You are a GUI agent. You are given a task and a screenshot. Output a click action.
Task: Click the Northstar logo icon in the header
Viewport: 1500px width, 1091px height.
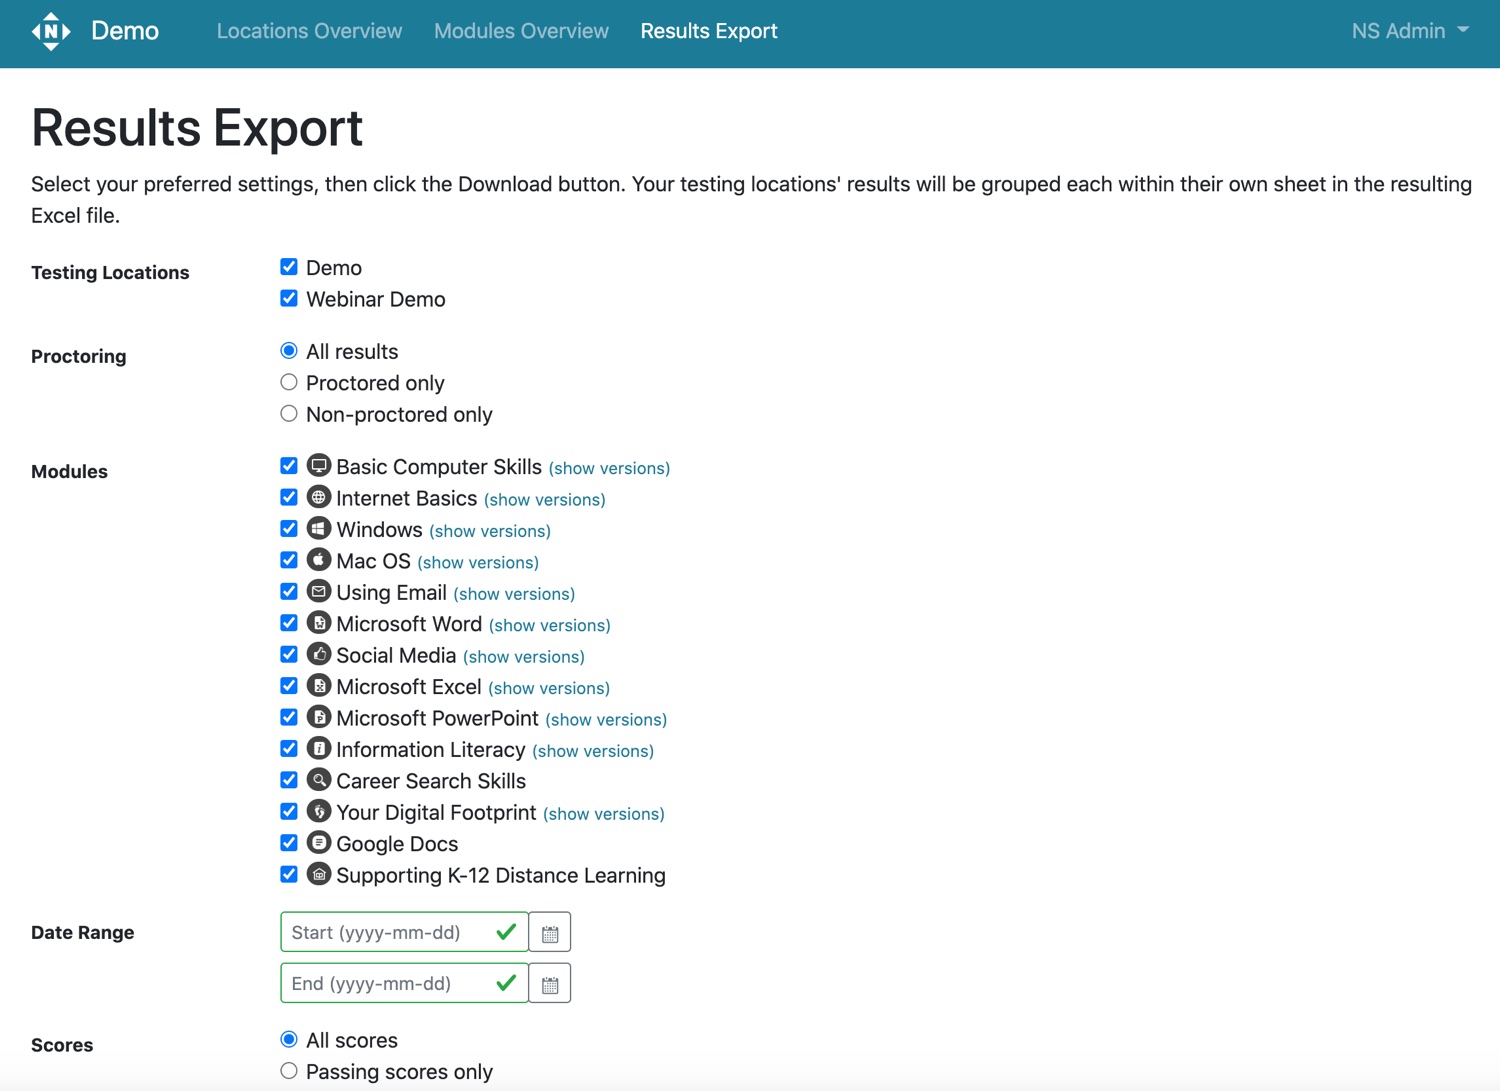(x=51, y=31)
